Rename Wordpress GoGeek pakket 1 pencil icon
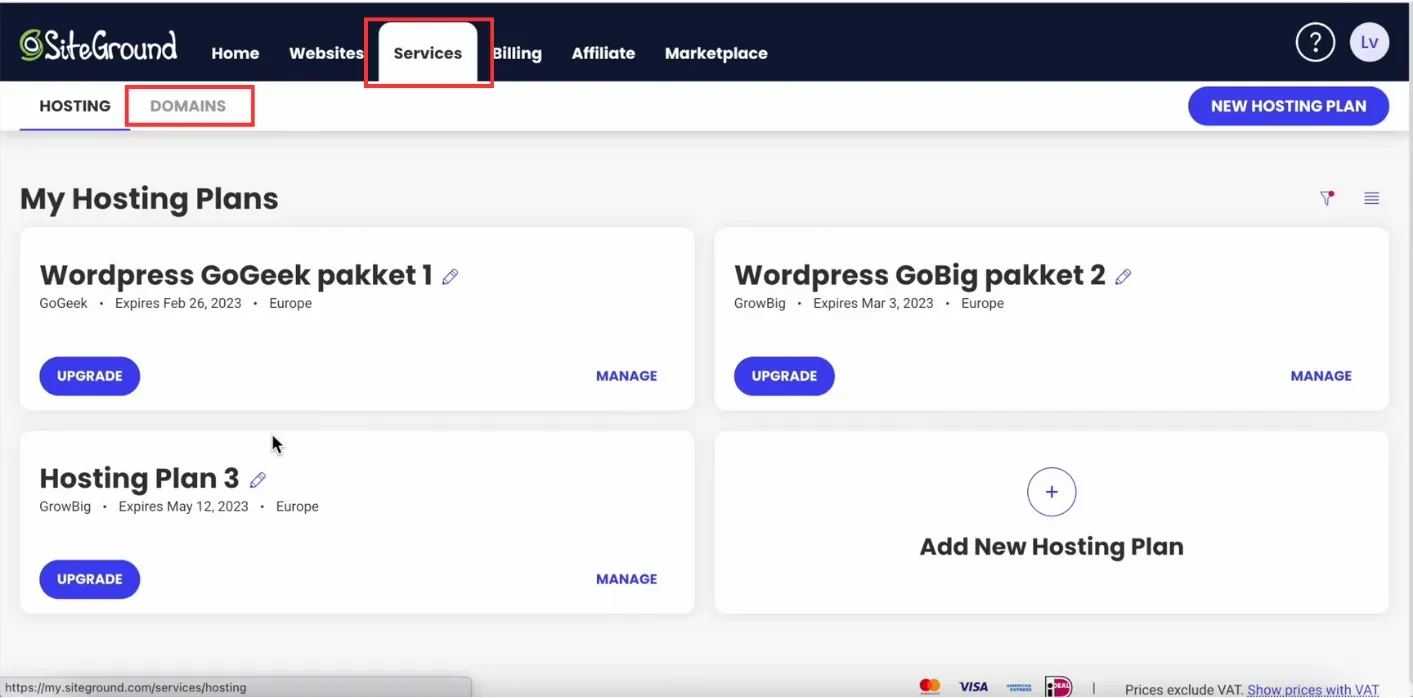This screenshot has width=1413, height=698. (x=450, y=277)
